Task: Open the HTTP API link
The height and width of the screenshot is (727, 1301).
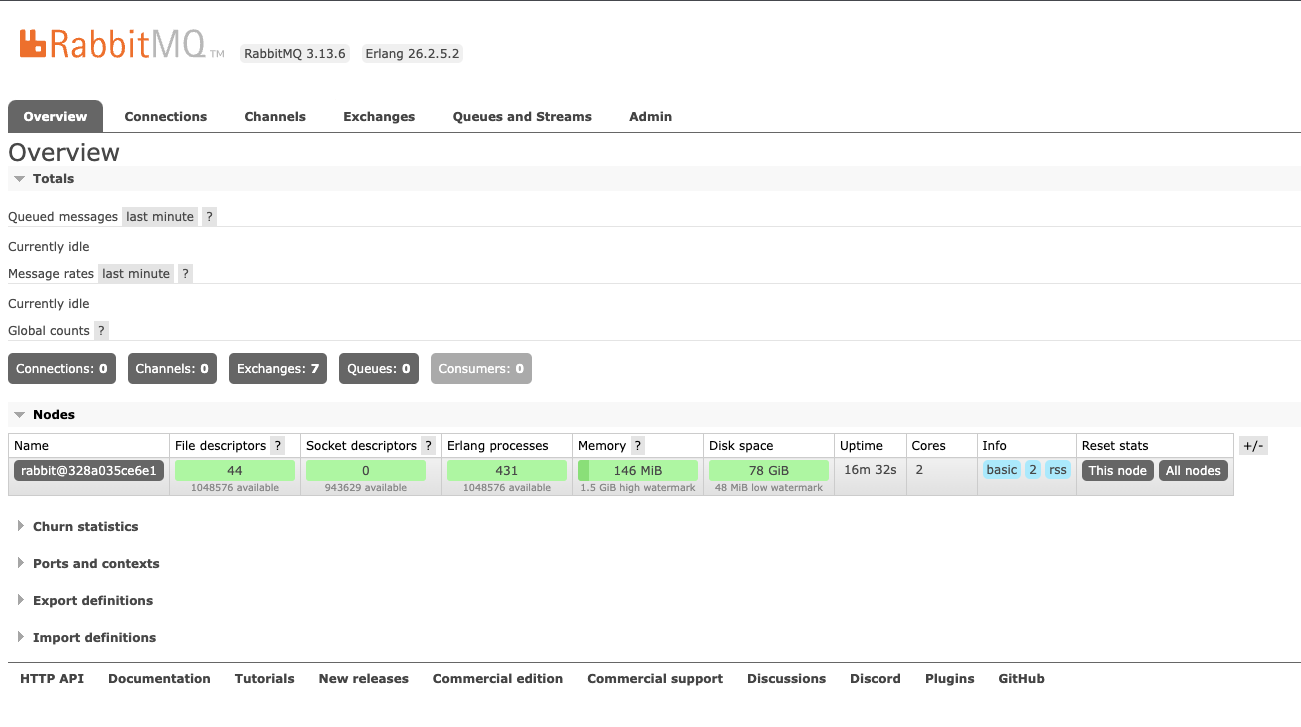Action: click(x=52, y=679)
